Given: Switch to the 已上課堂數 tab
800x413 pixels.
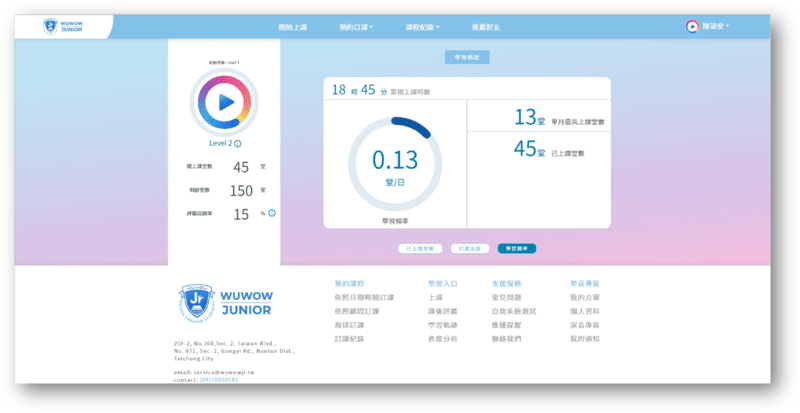Looking at the screenshot, I should [x=420, y=247].
